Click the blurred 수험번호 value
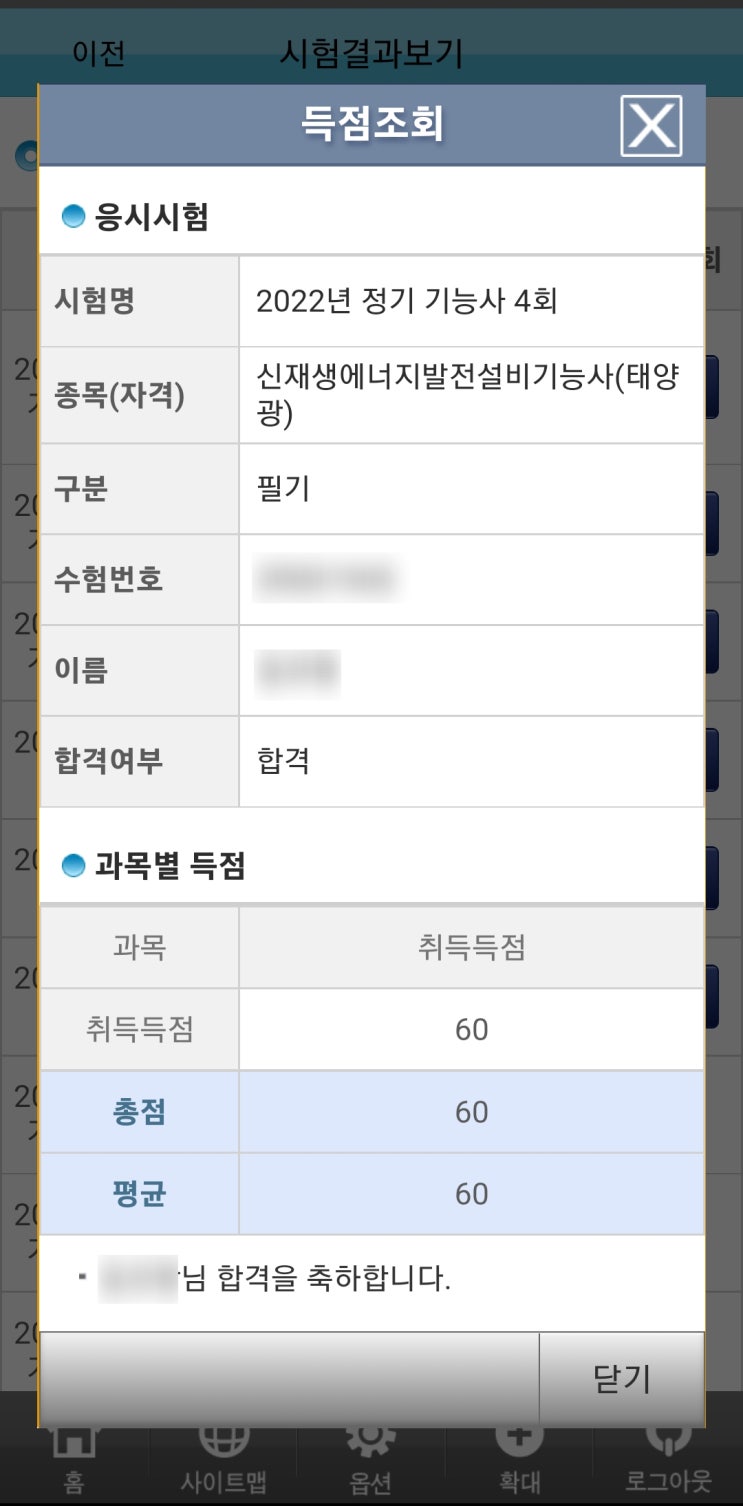 (326, 579)
